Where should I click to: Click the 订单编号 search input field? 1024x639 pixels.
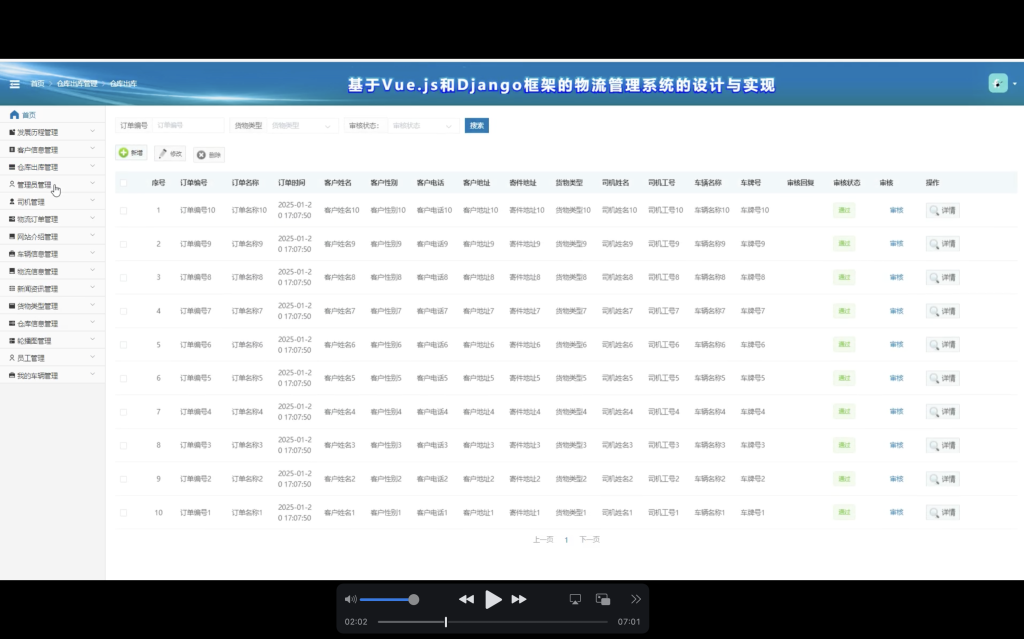click(188, 125)
